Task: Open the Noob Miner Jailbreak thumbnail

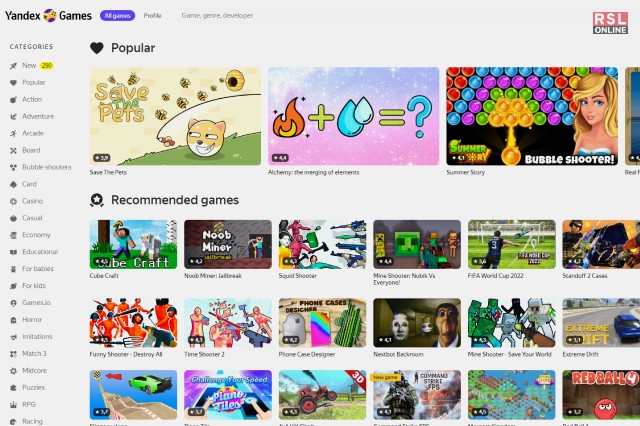Action: (x=228, y=244)
